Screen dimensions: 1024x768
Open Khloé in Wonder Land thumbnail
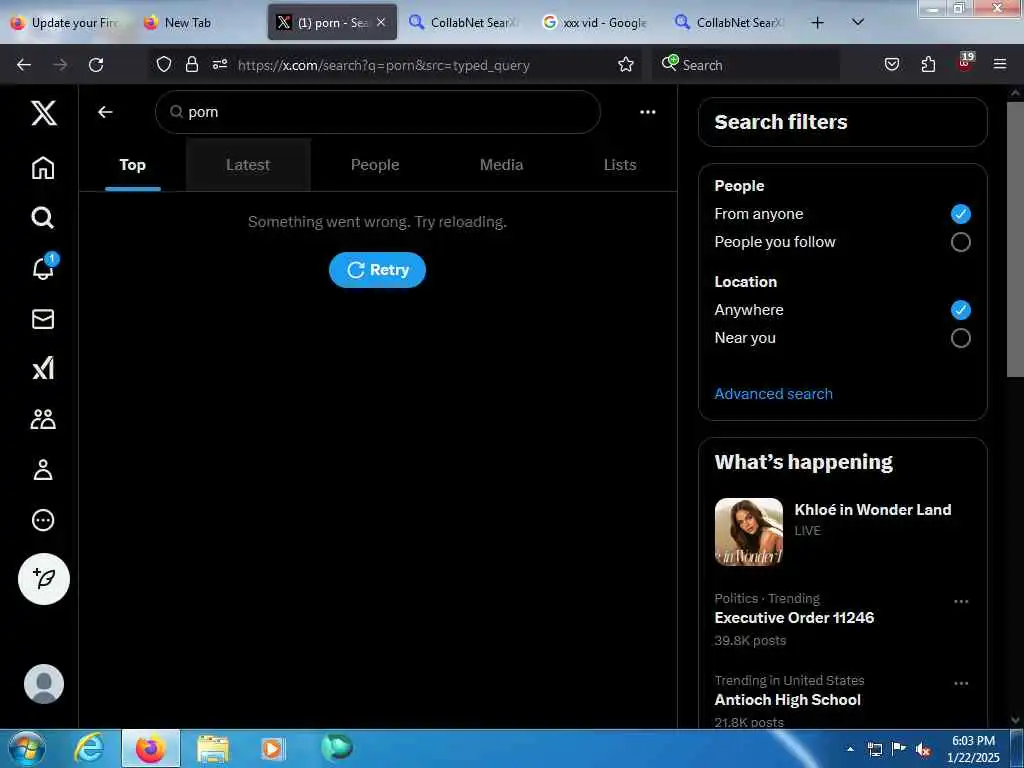tap(748, 532)
